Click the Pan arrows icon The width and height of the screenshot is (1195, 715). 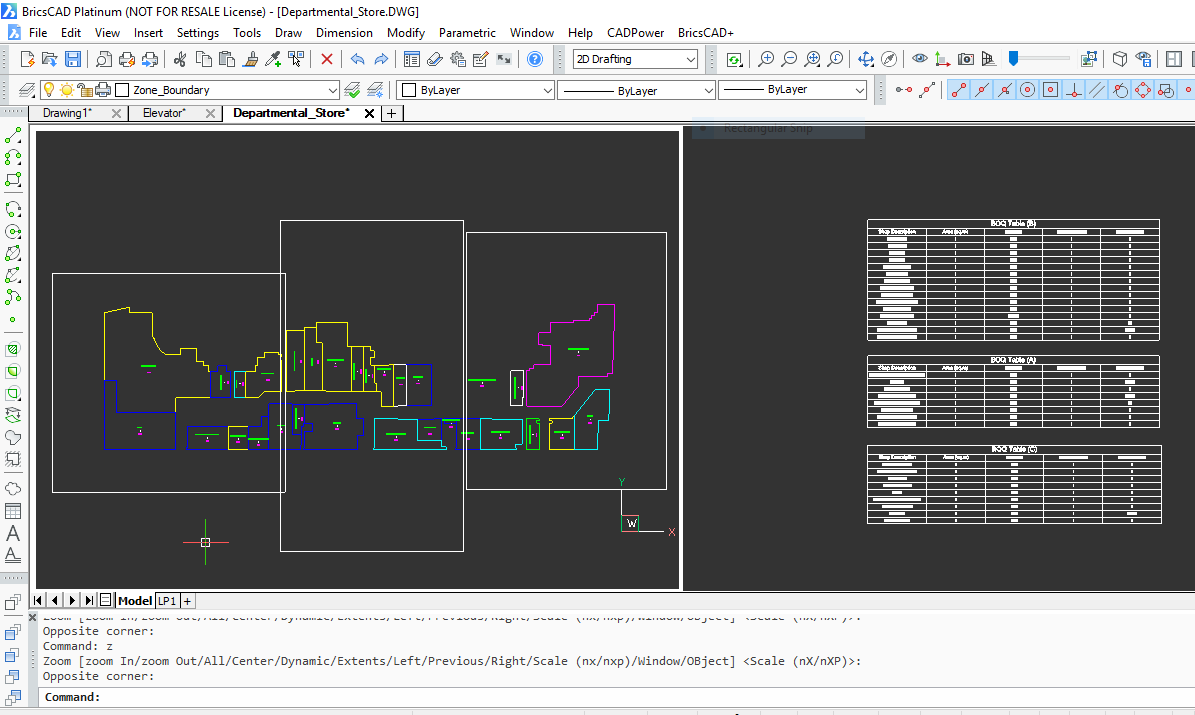[x=866, y=60]
